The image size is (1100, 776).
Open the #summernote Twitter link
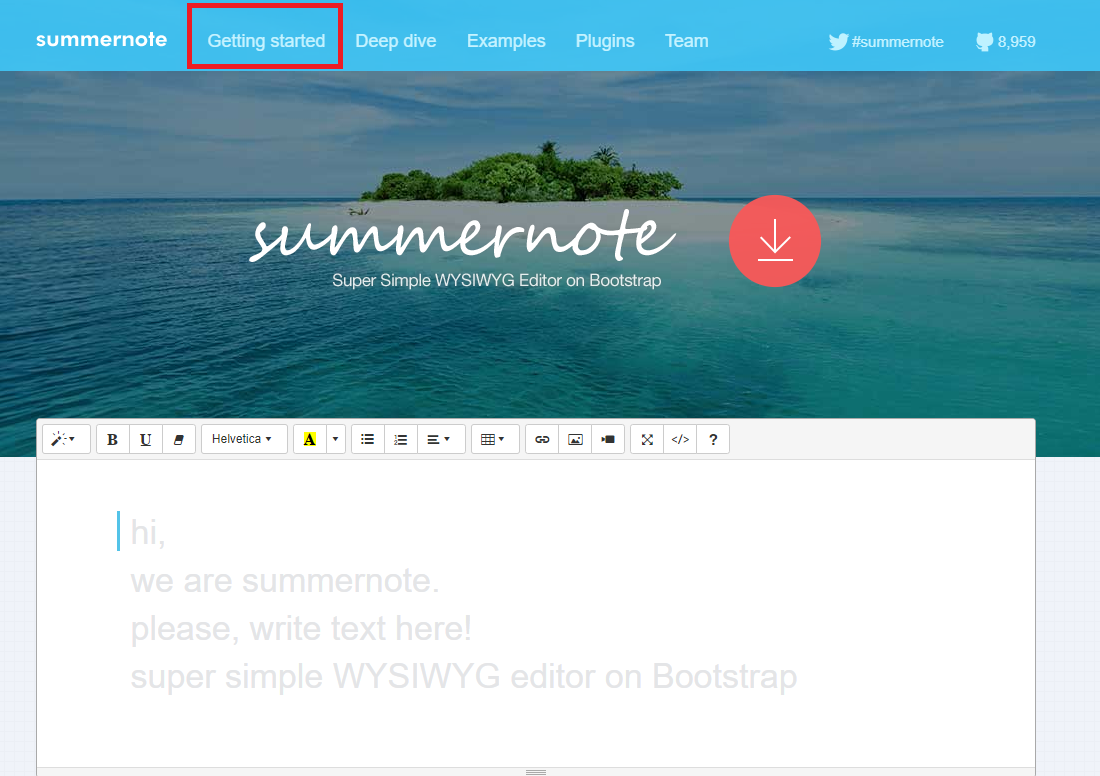point(886,41)
